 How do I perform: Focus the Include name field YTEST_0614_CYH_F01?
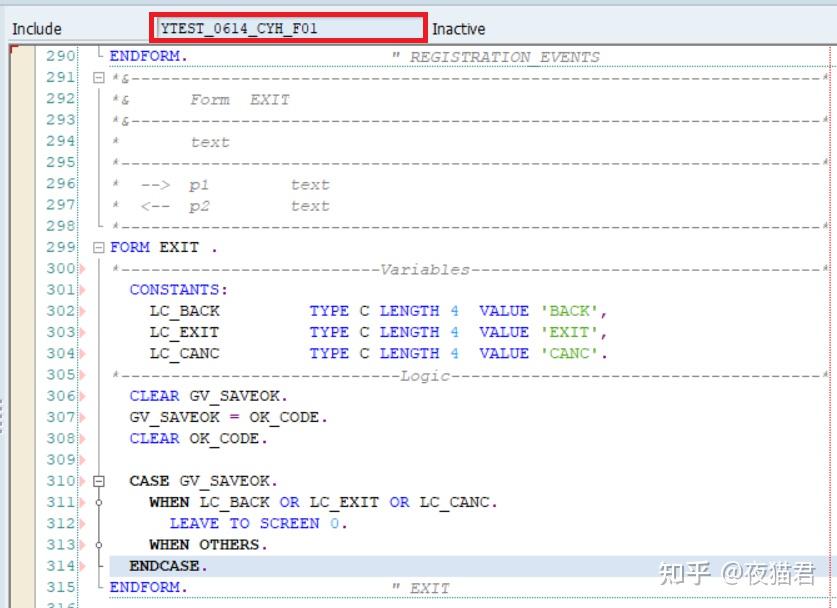tap(289, 28)
